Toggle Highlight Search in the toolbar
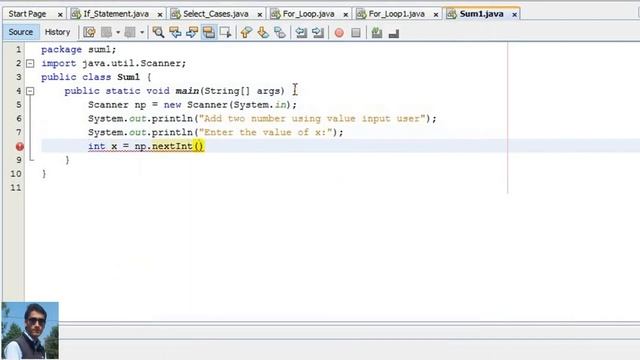Image resolution: width=640 pixels, height=360 pixels. (209, 32)
